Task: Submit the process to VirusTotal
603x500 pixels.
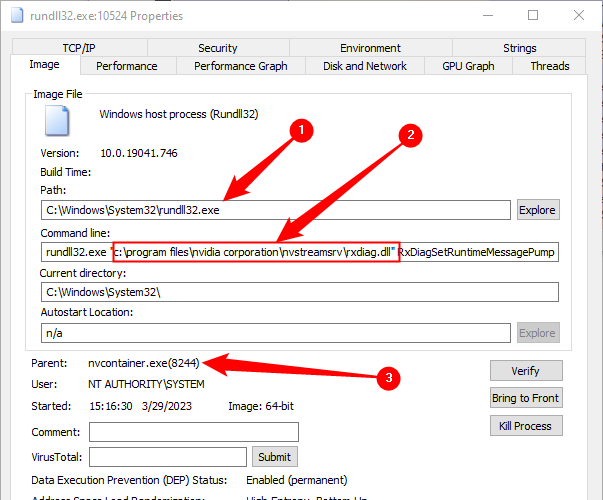Action: (274, 457)
